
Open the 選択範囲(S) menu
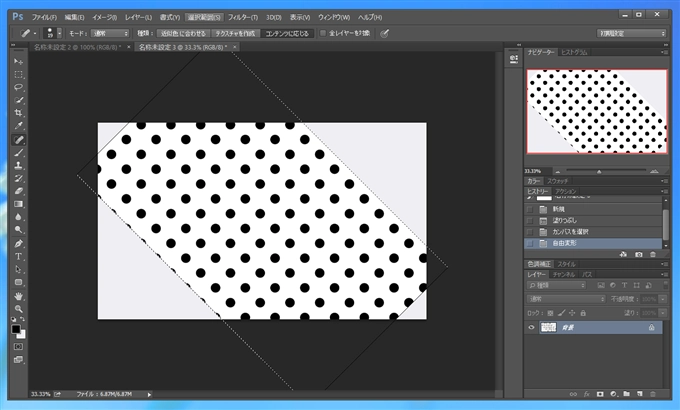tap(204, 17)
